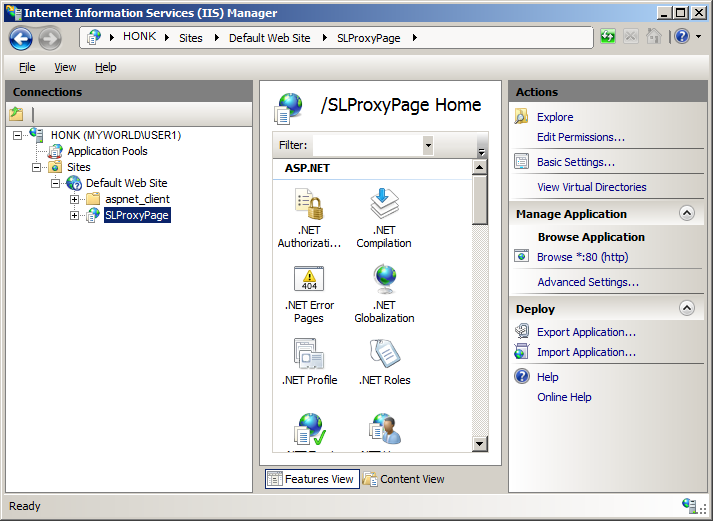
Task: Open the breadcrumb arrow after HONK
Action: click(x=167, y=38)
